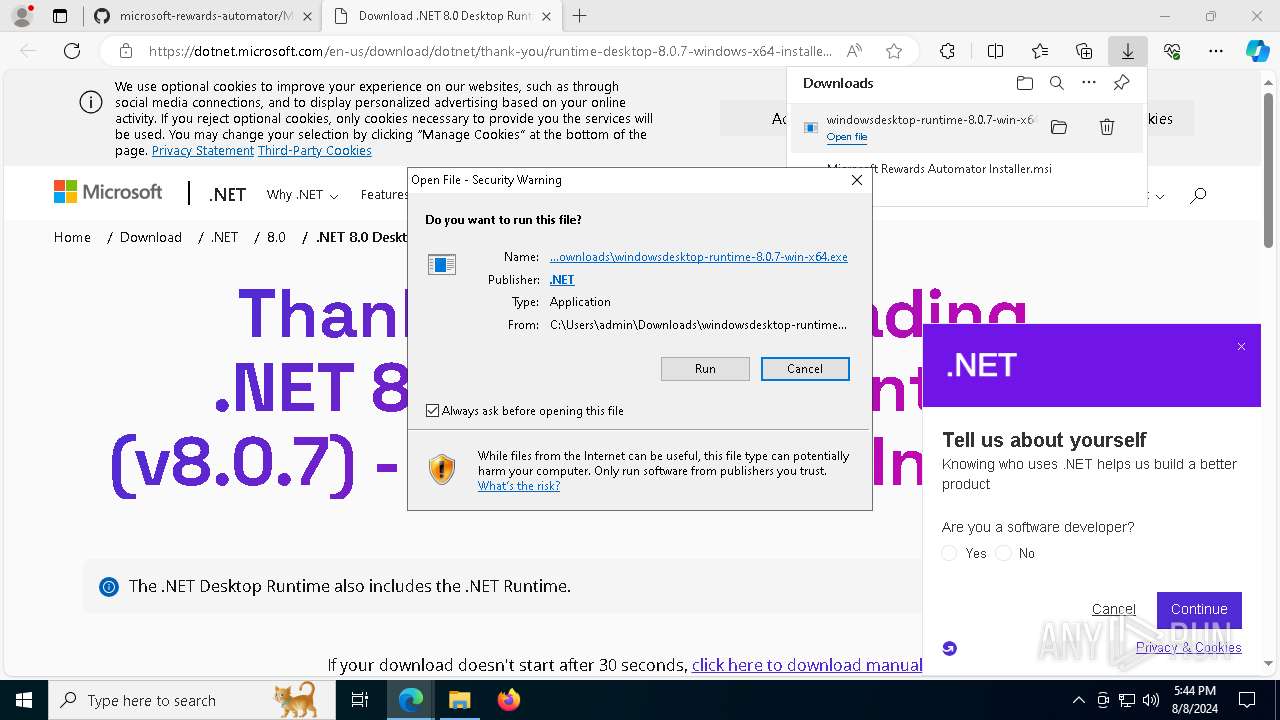Open Privacy Statement link

(203, 151)
